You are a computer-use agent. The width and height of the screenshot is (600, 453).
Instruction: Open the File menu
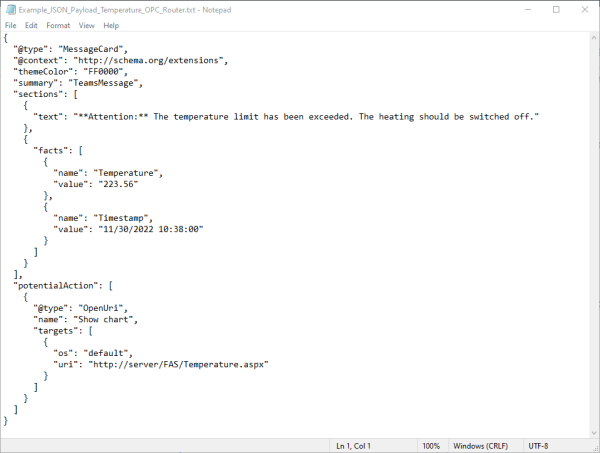[x=10, y=25]
